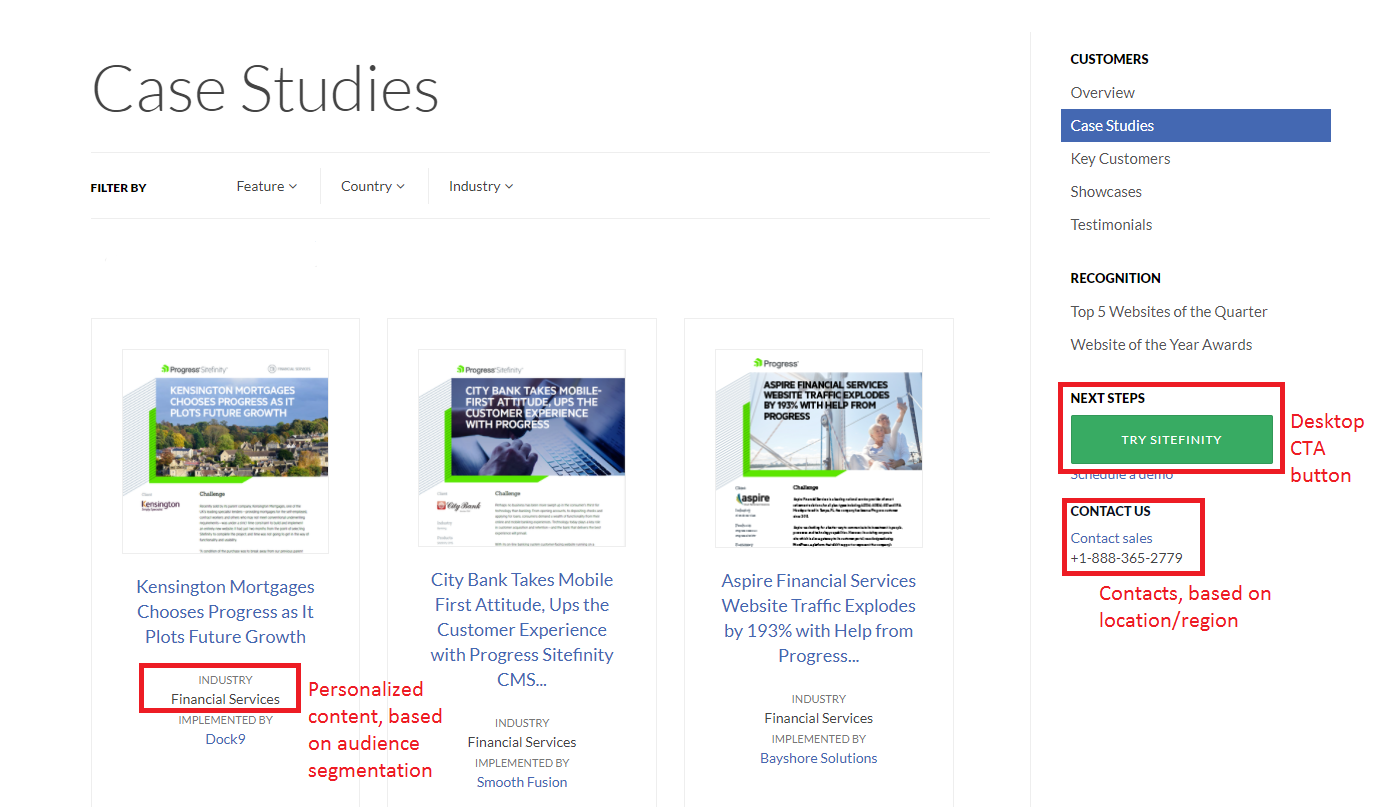The image size is (1381, 807).
Task: Open the Aspire Financial Services thumbnail image
Action: tap(818, 447)
